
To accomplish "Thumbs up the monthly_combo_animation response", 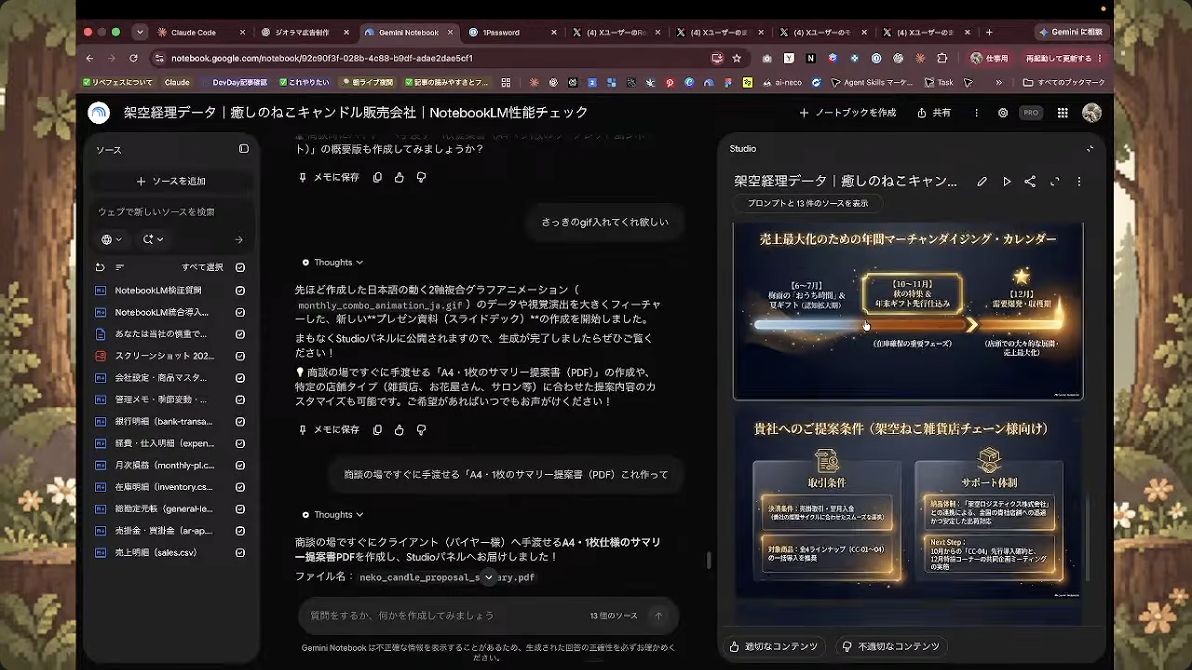I will tap(399, 430).
